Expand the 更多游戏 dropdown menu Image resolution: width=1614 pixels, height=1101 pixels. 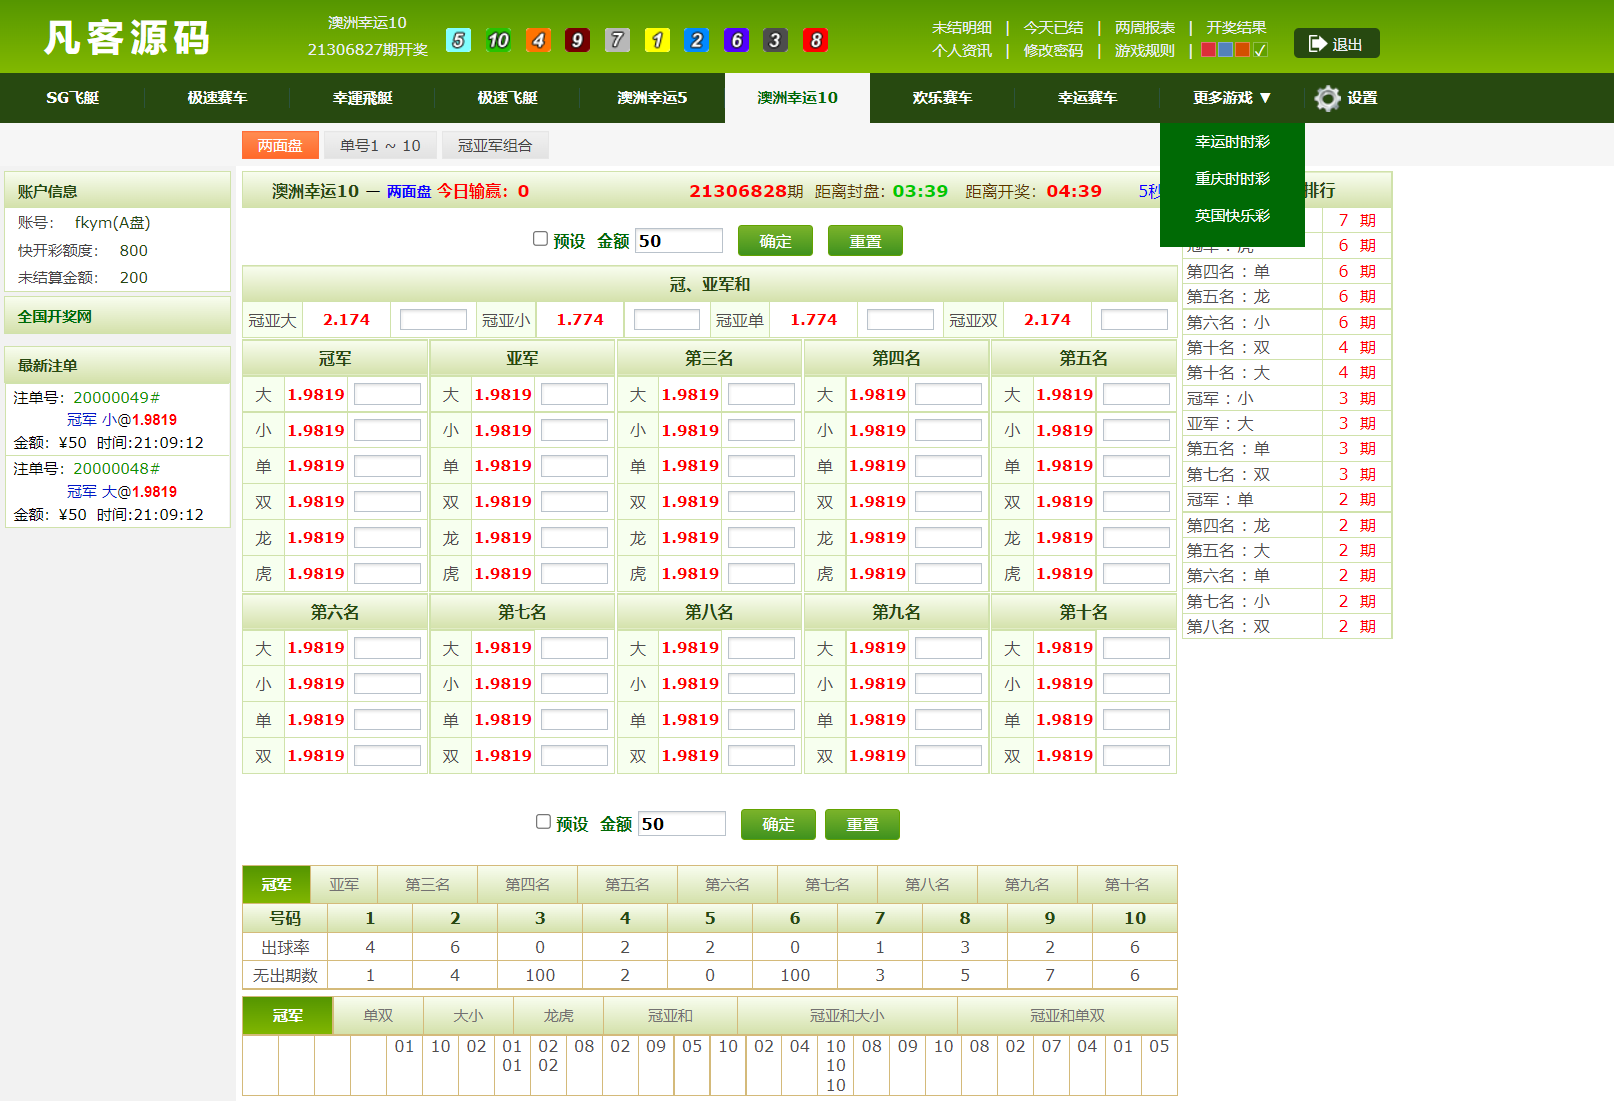[x=1232, y=98]
